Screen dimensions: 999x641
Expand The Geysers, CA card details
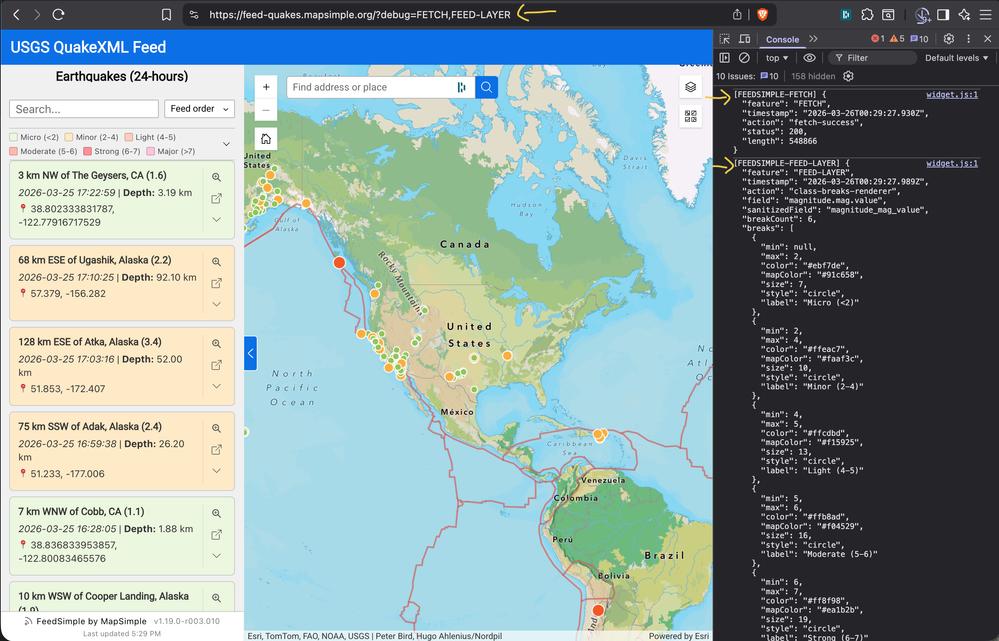pyautogui.click(x=217, y=219)
